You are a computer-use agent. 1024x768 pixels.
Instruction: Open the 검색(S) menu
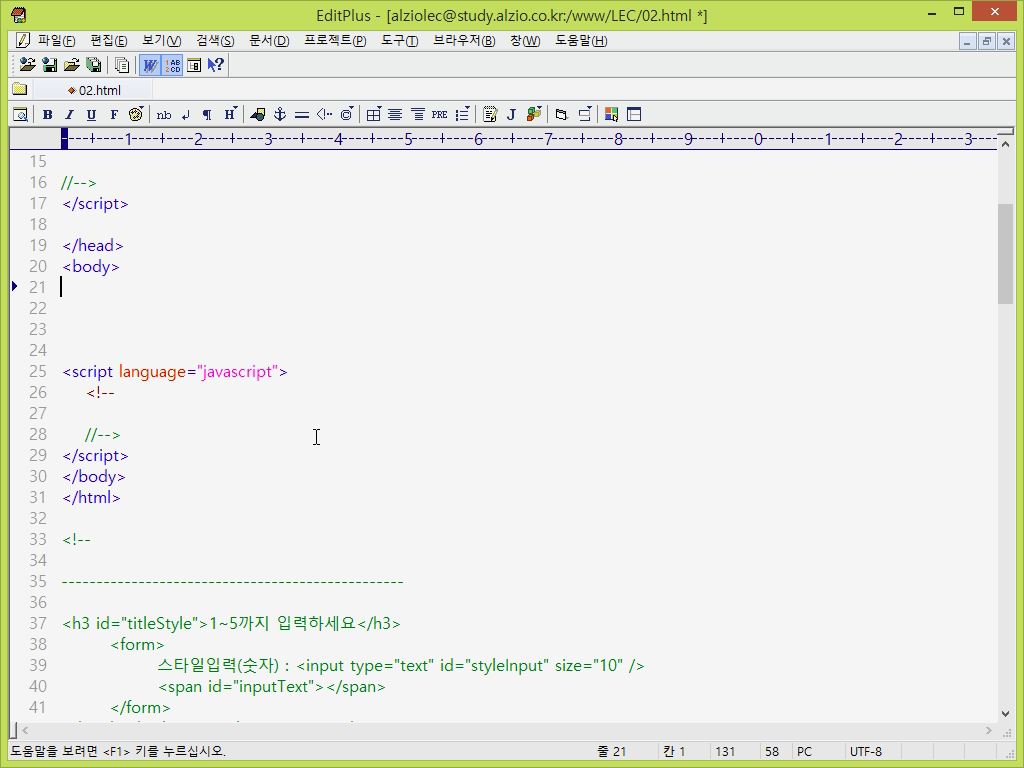pos(215,40)
